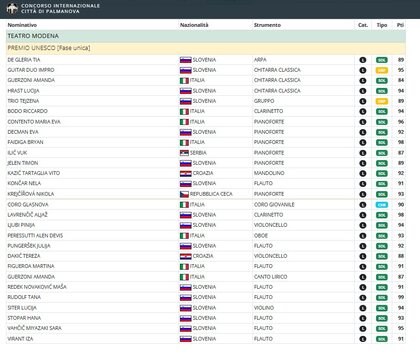Click SERBIA nationality text

[x=198, y=153]
